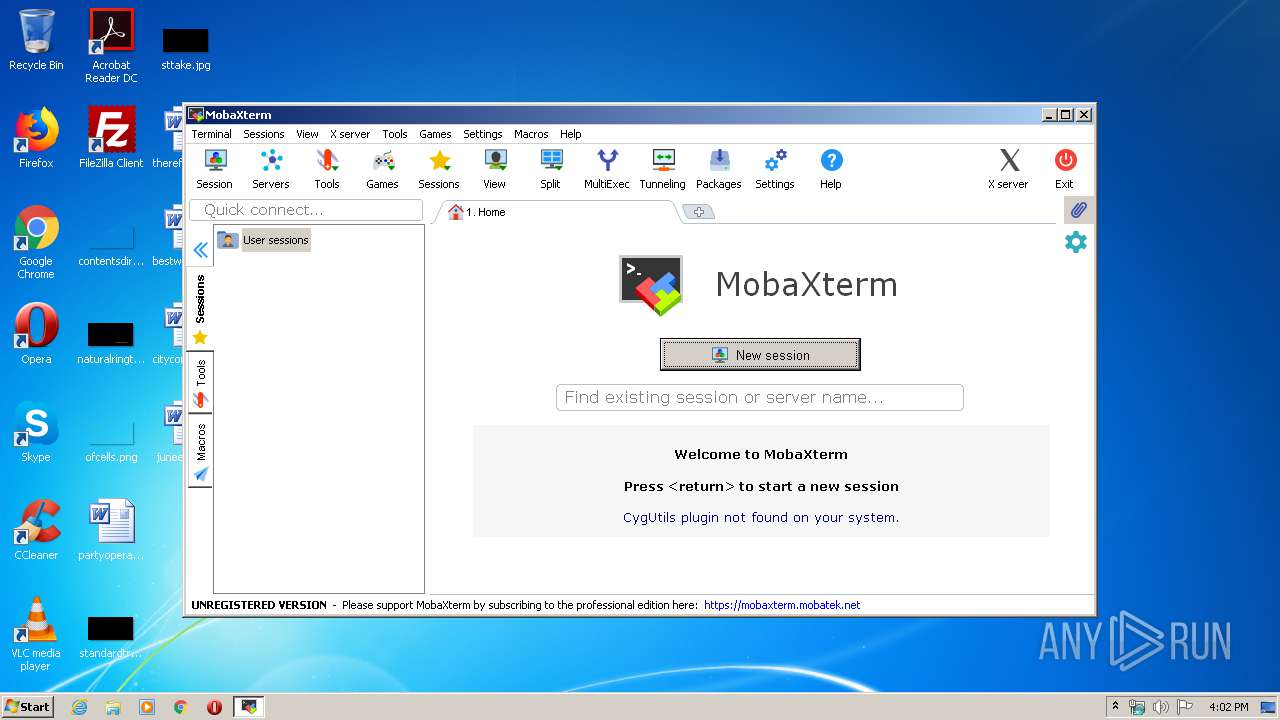Open Opera from the taskbar
This screenshot has width=1280, height=720.
click(x=214, y=707)
